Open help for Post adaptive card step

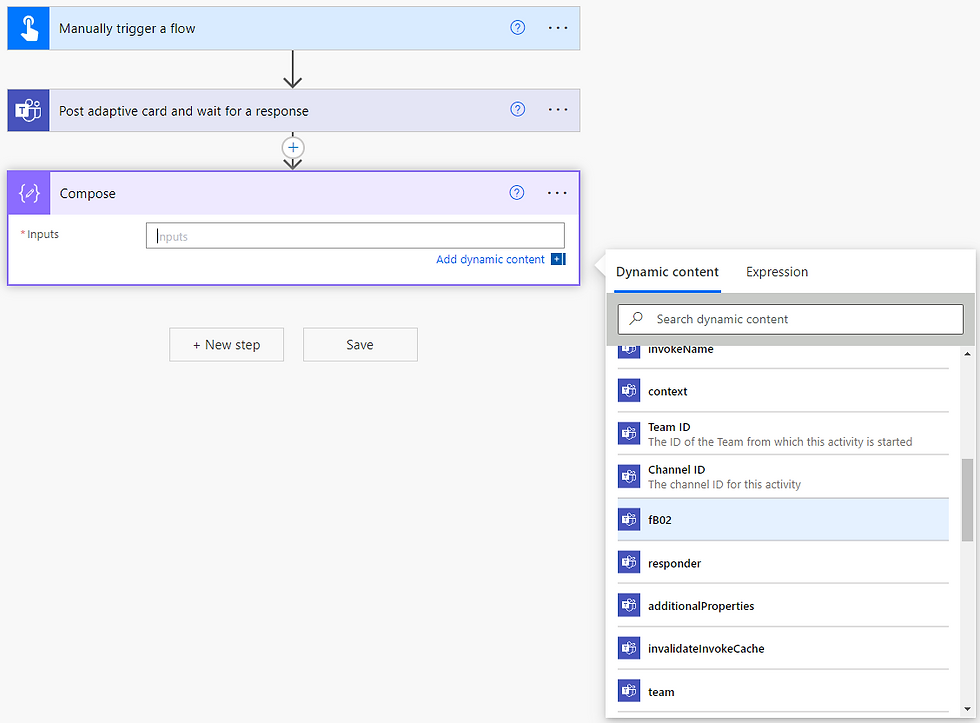pos(518,109)
